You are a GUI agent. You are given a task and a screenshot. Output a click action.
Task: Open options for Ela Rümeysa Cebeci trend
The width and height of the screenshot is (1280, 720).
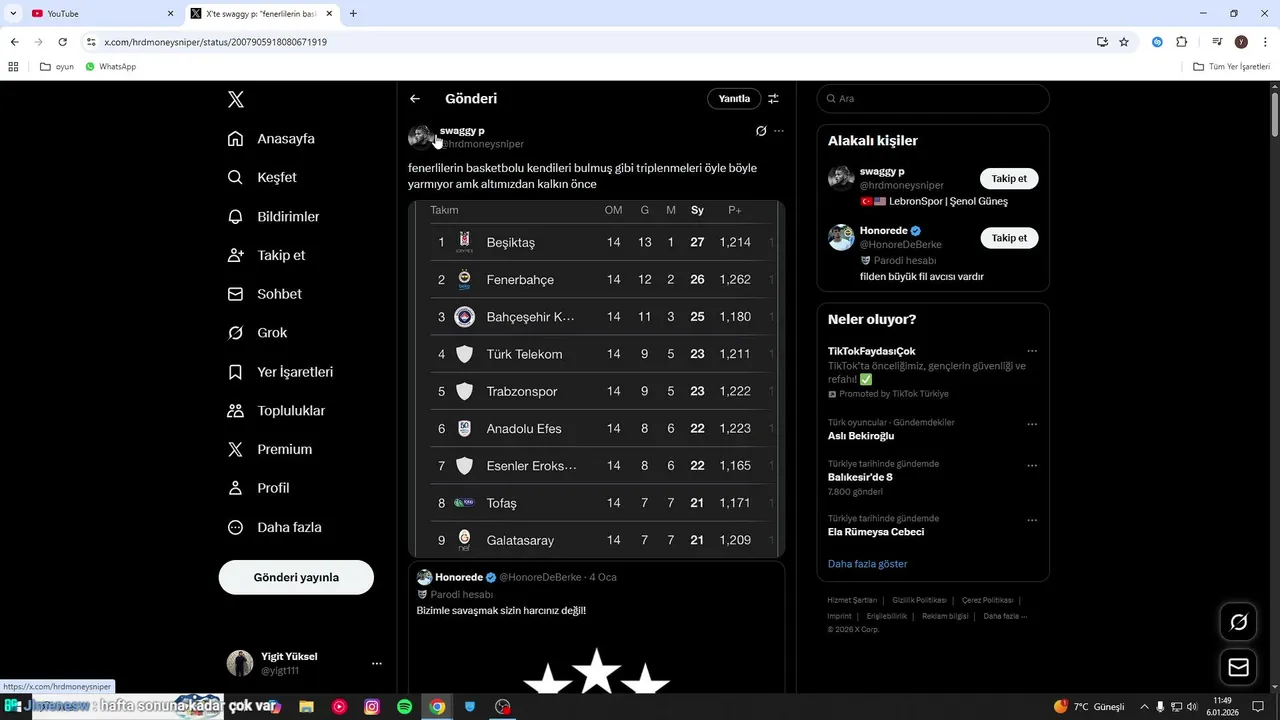[1032, 520]
